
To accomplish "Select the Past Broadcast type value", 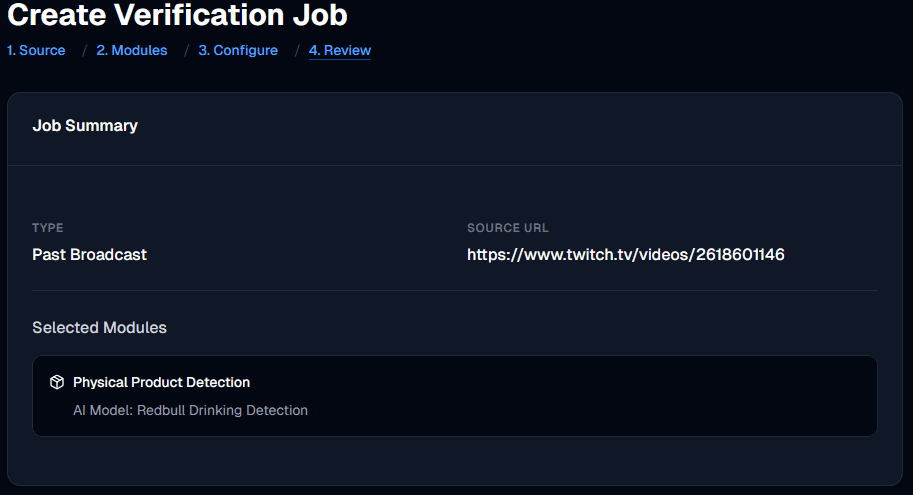I will click(x=89, y=255).
